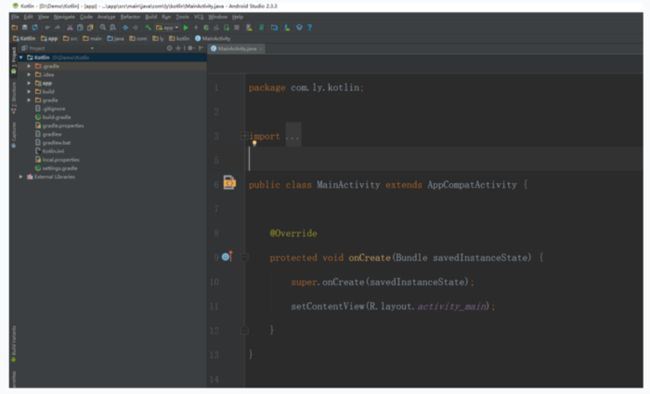Click the Open folder toolbar icon
Image resolution: width=650 pixels, height=394 pixels.
[15, 28]
